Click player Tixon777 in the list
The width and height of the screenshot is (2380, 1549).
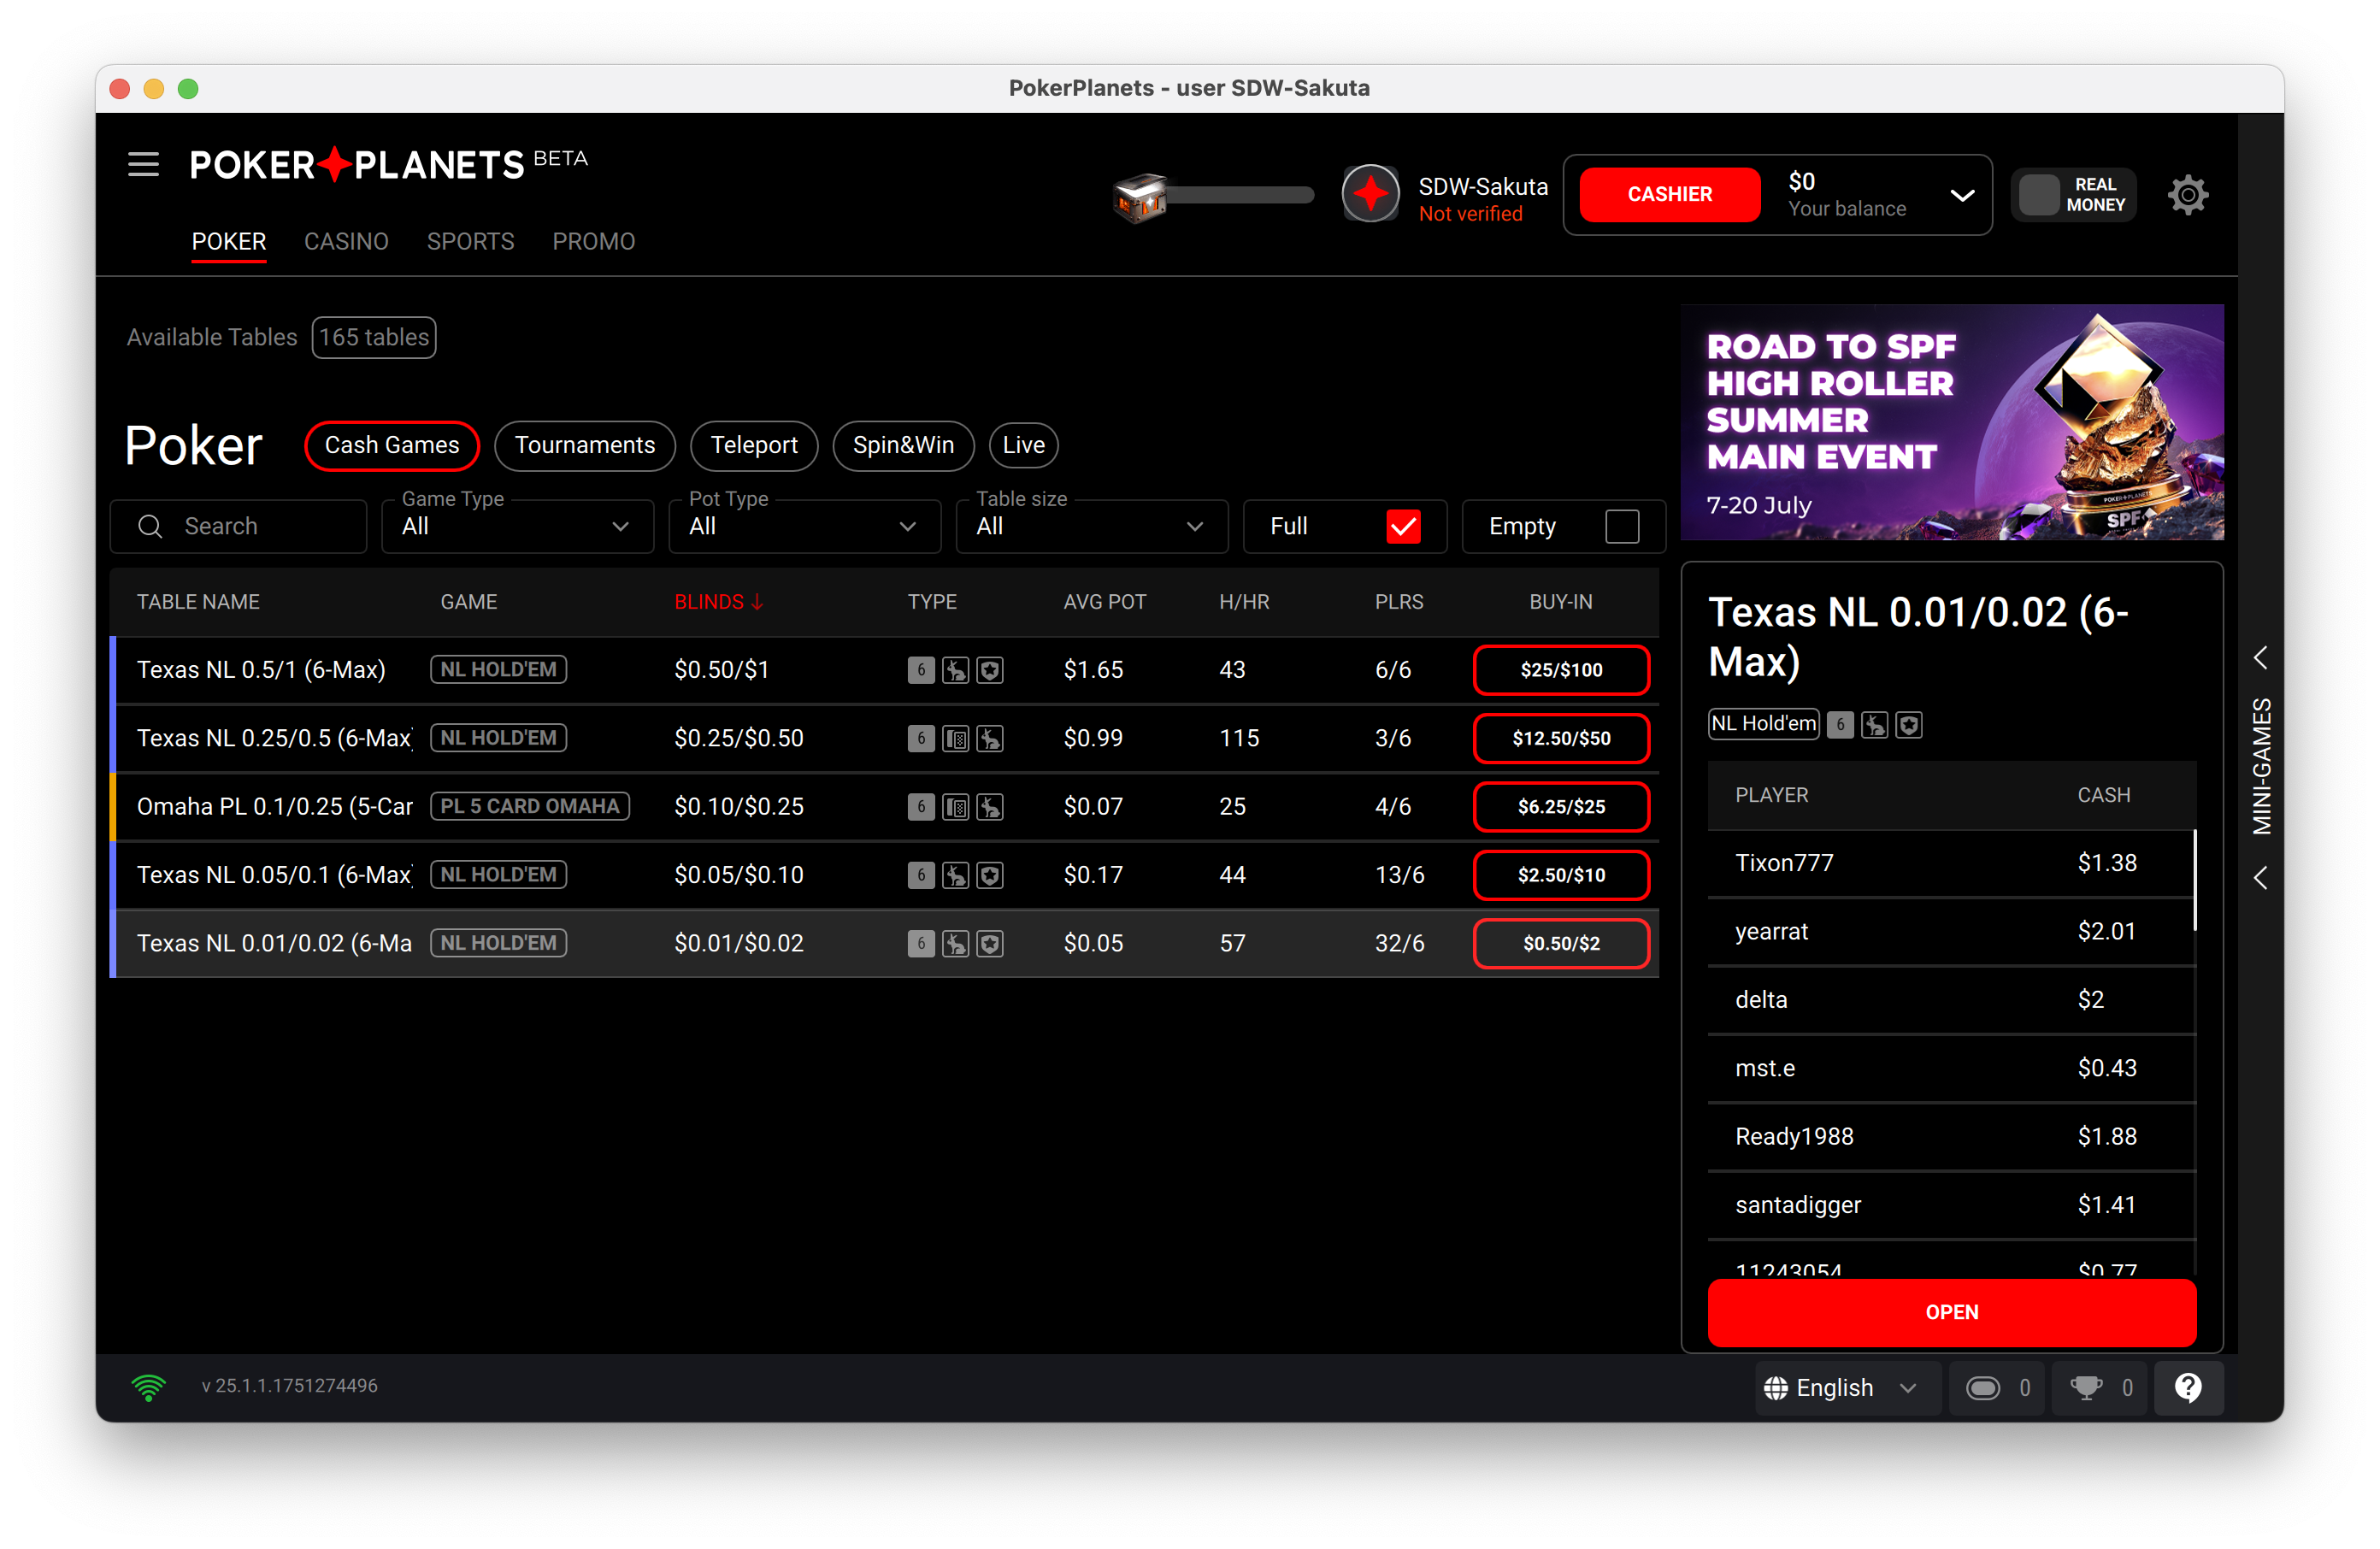1951,863
